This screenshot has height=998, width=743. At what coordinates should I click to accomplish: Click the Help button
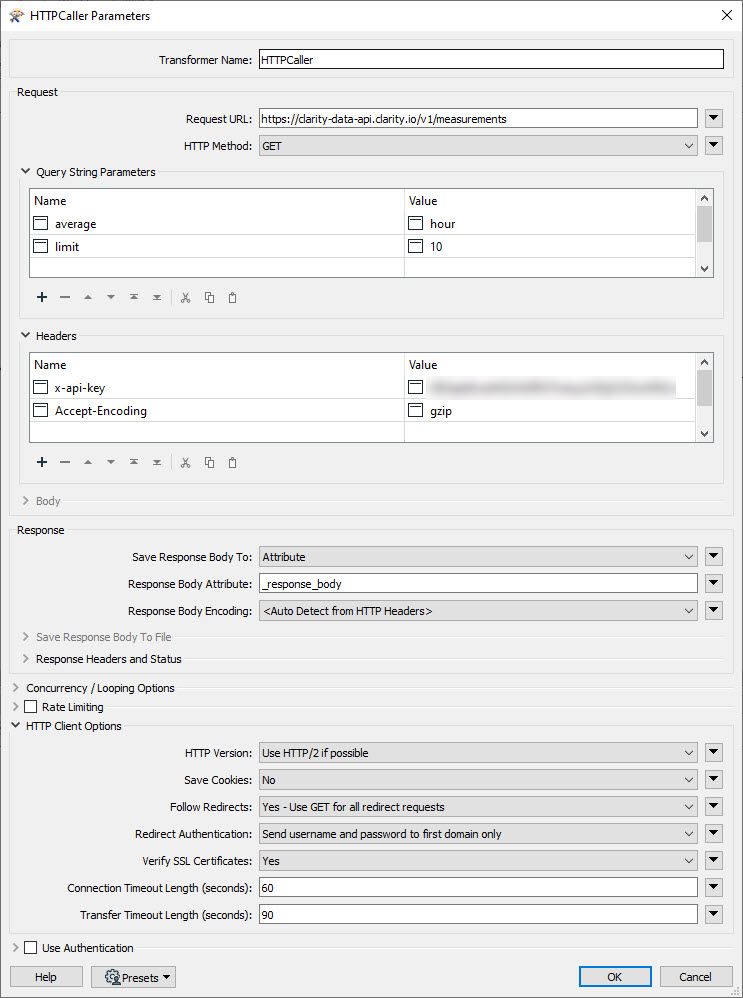pyautogui.click(x=46, y=977)
